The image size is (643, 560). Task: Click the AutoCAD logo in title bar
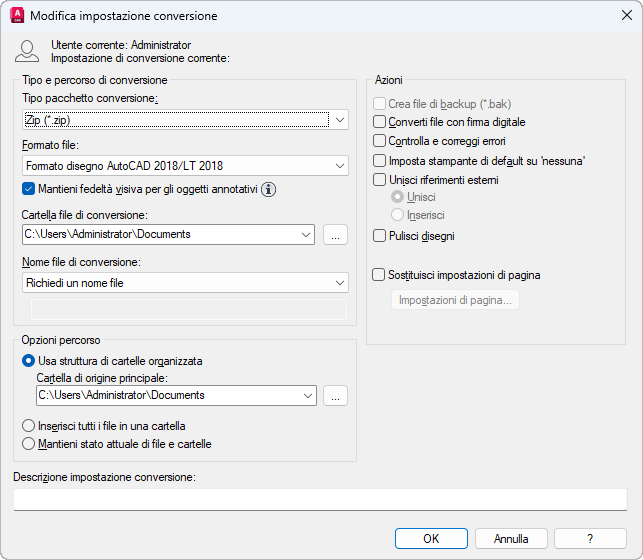[16, 16]
